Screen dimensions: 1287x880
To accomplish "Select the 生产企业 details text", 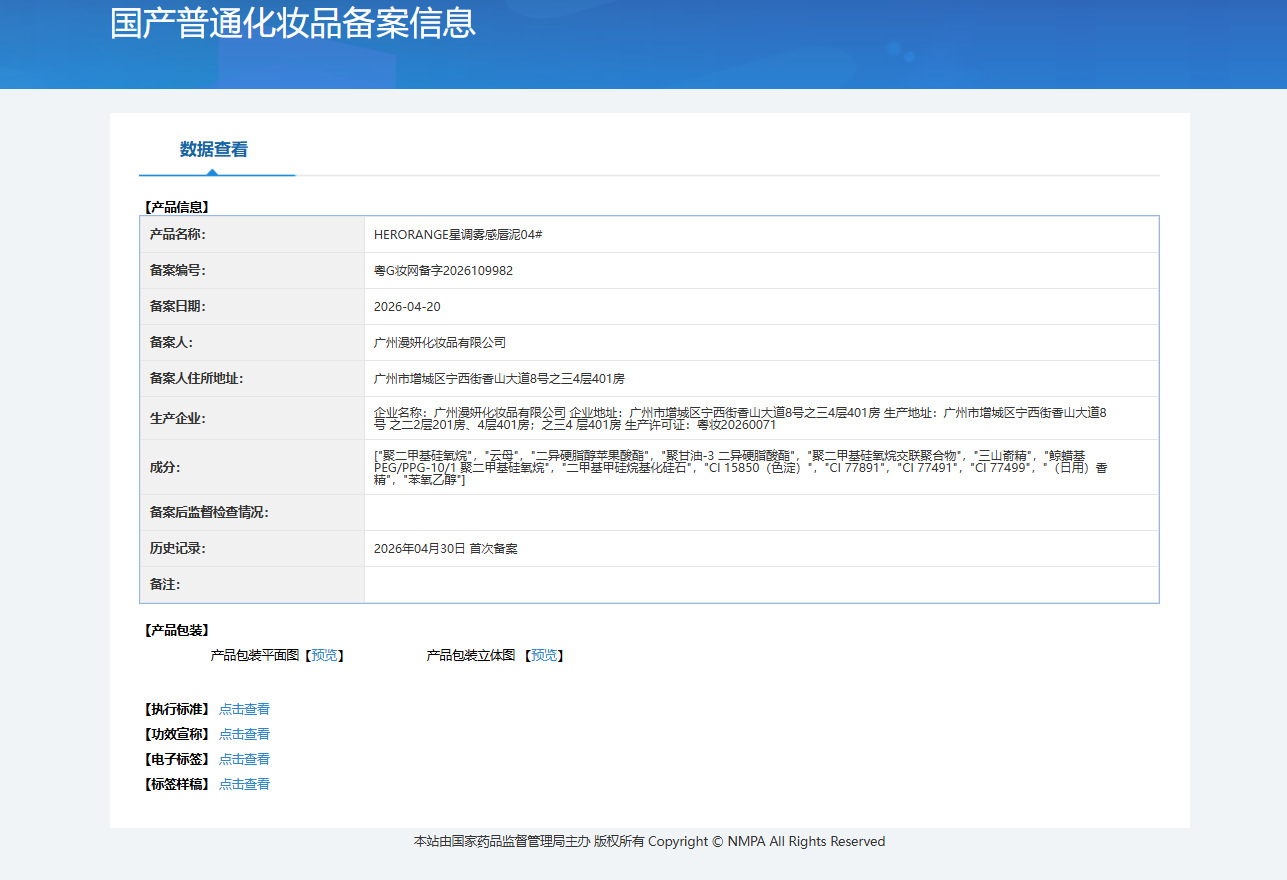I will click(x=740, y=418).
